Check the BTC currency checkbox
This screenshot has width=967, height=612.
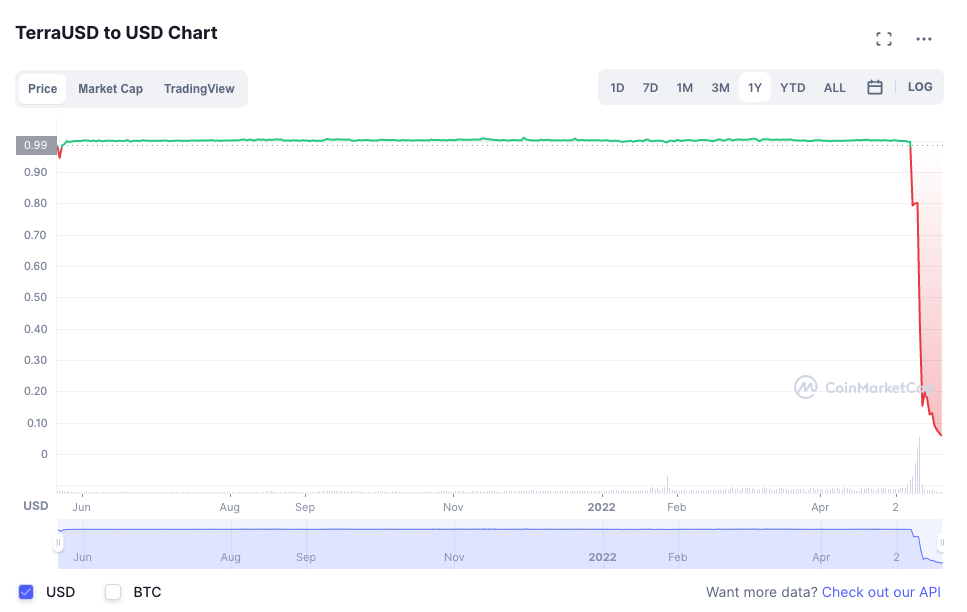tap(113, 592)
